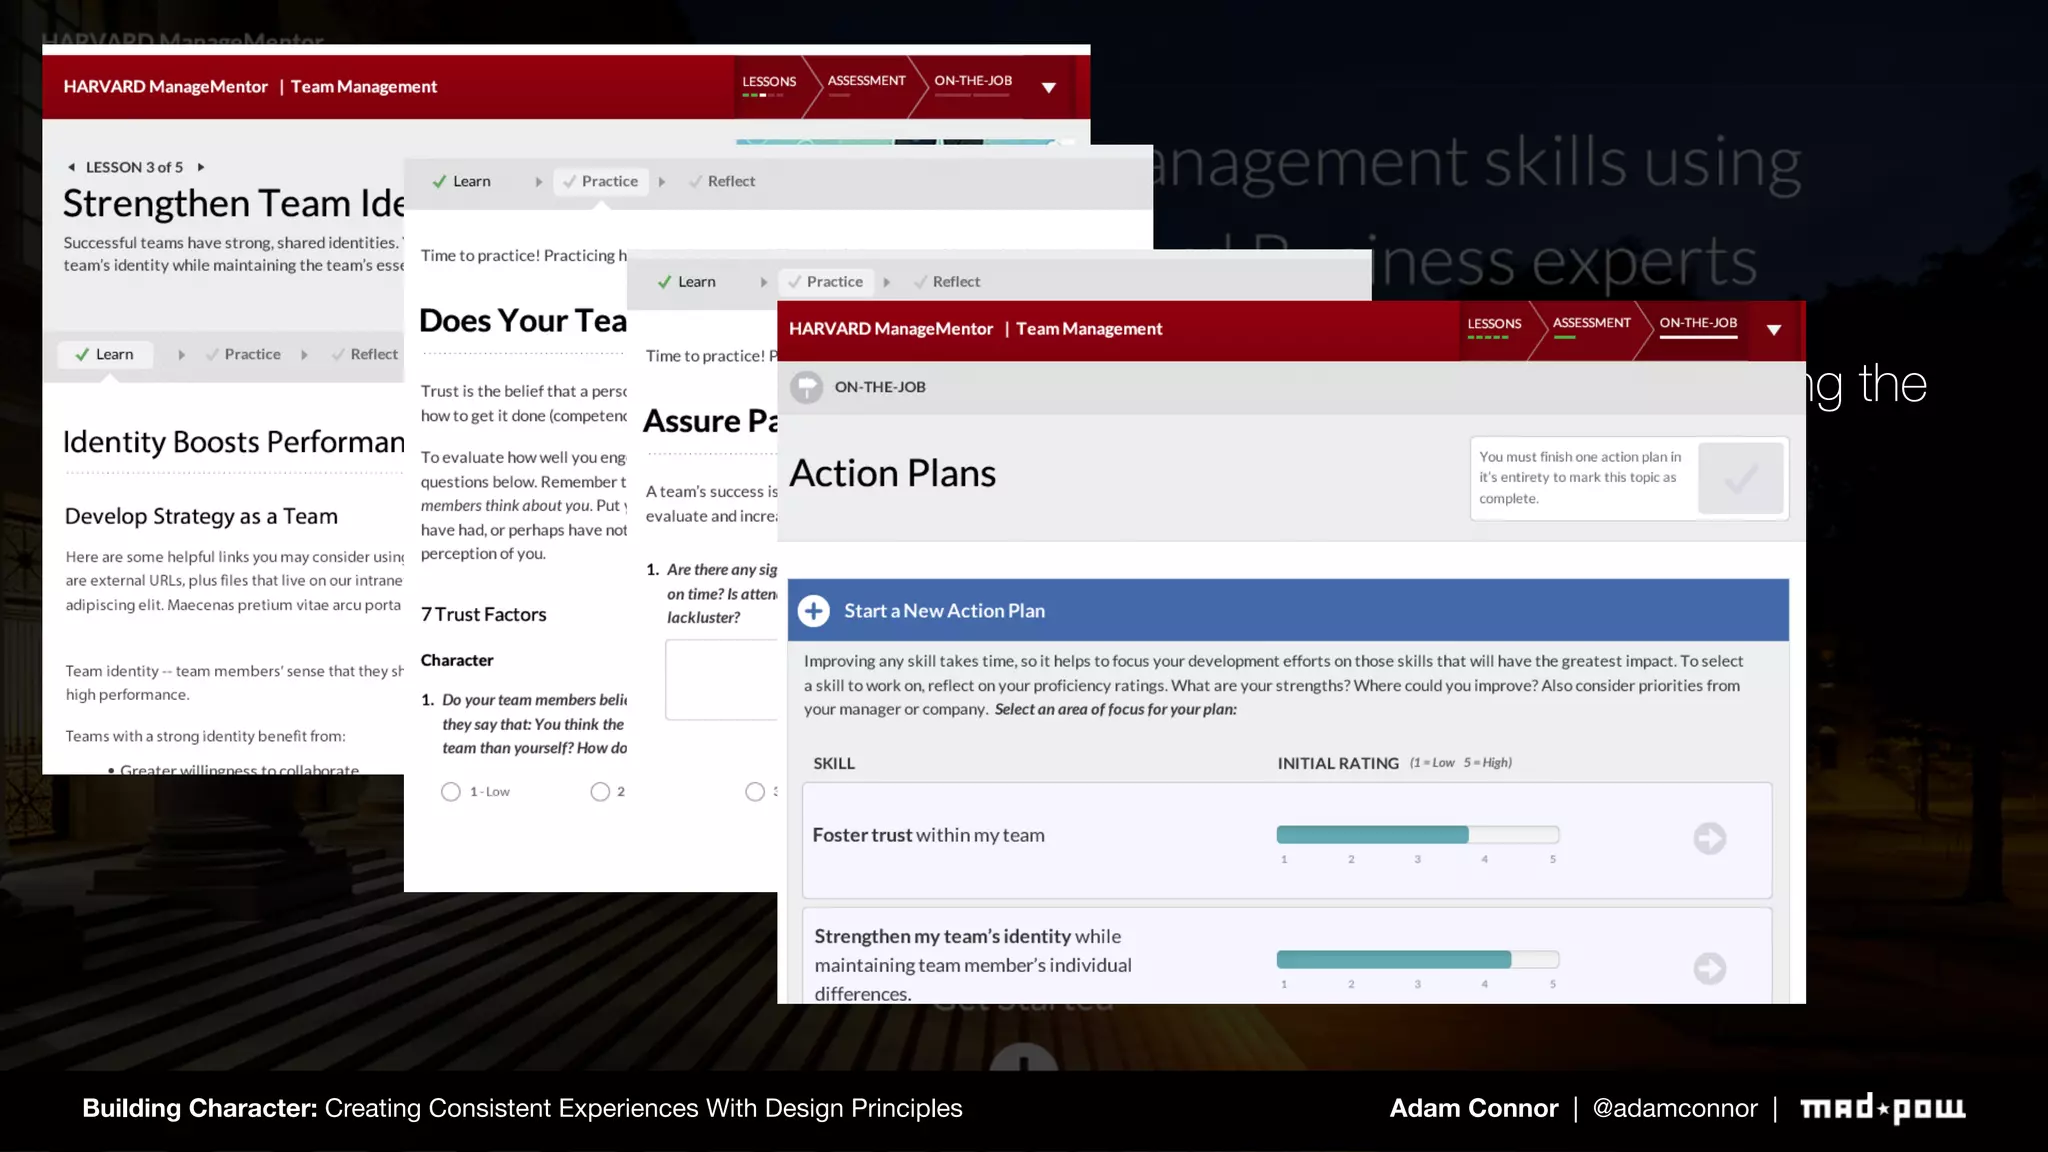Image resolution: width=2048 pixels, height=1152 pixels.
Task: Select the rating 2 radio button
Action: [600, 792]
